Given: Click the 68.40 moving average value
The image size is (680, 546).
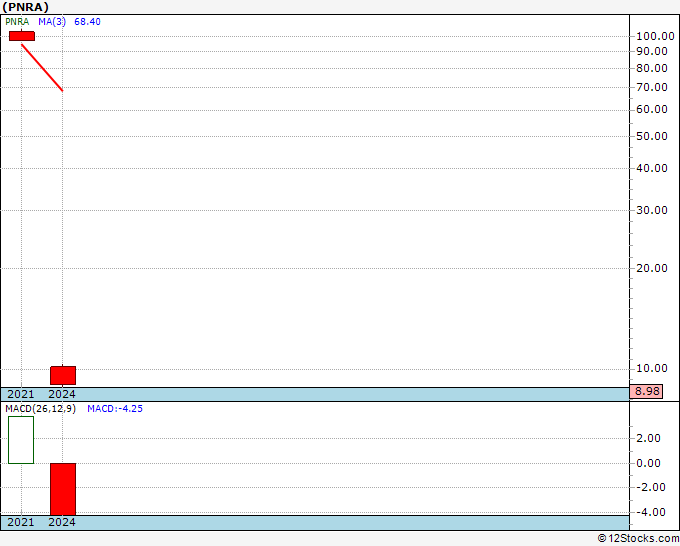Looking at the screenshot, I should pos(87,22).
